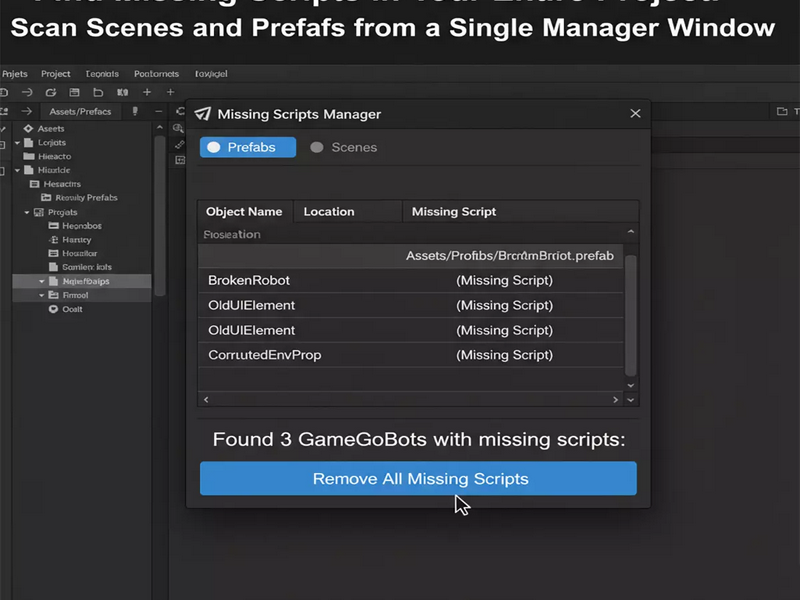800x600 pixels.
Task: Click the exclamation icon beside Assets/Prefacs
Action: (135, 111)
